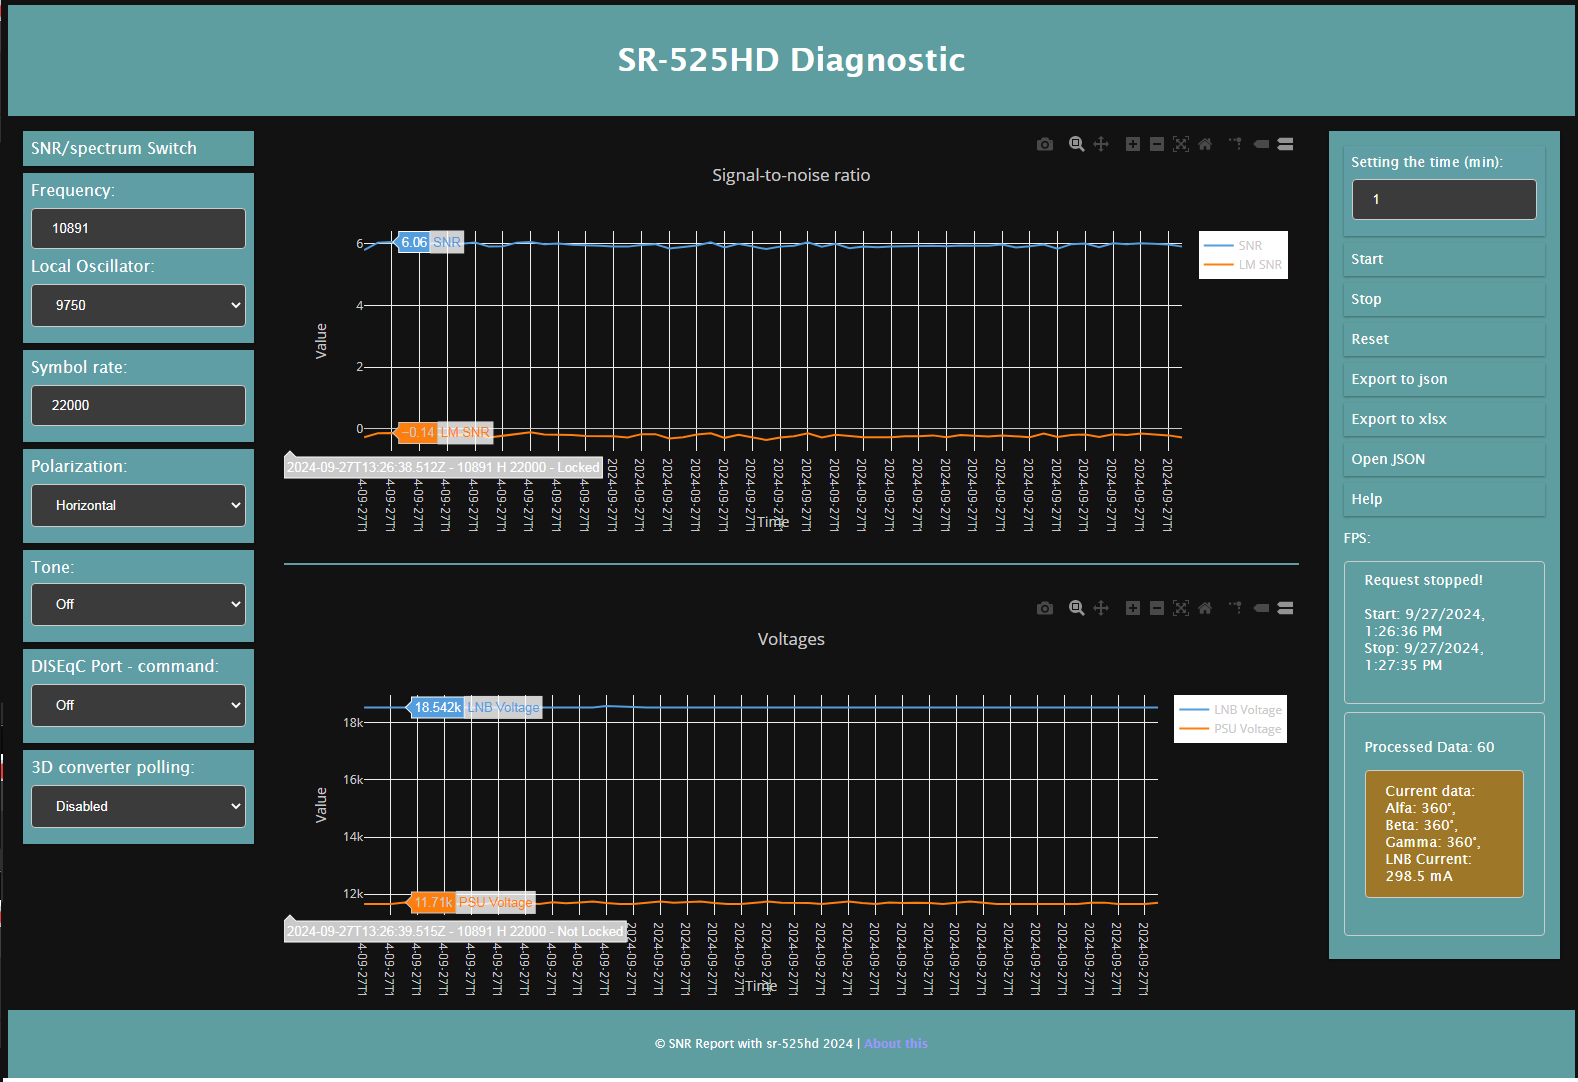Download Voltages chart as PNG via camera icon
1578x1082 pixels.
tap(1045, 608)
